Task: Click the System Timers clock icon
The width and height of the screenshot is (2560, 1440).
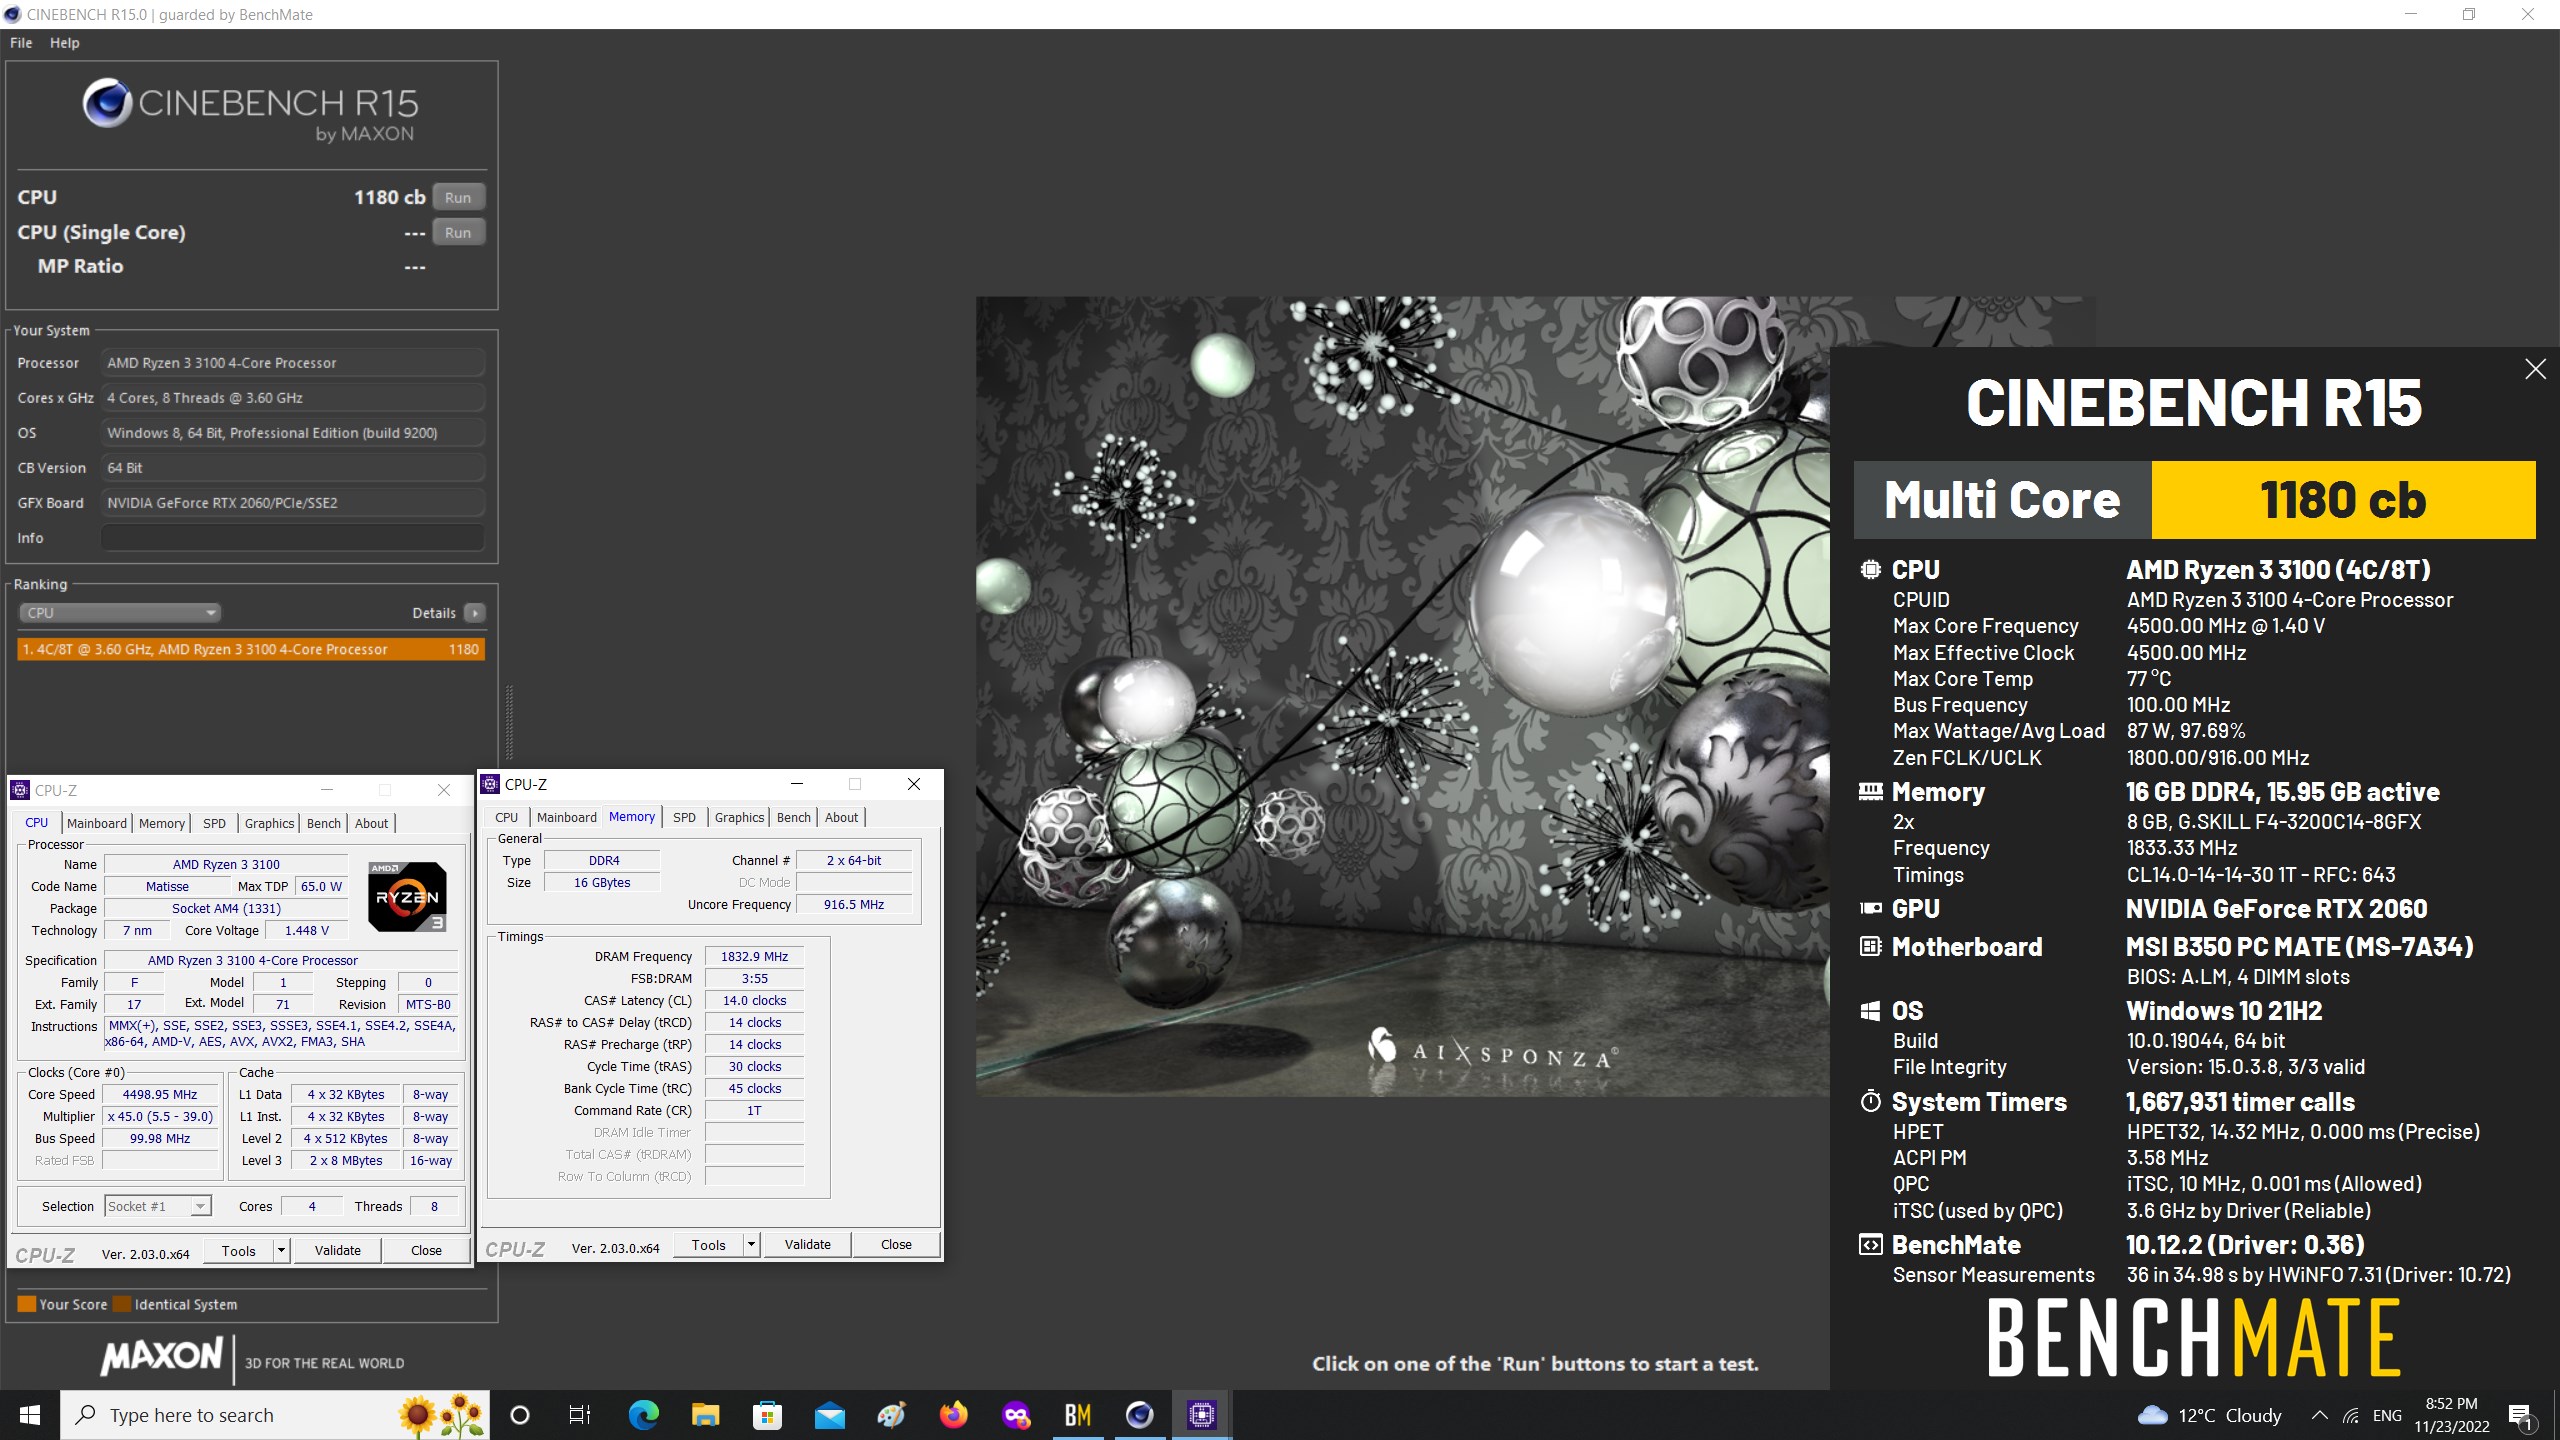Action: pyautogui.click(x=1870, y=1101)
